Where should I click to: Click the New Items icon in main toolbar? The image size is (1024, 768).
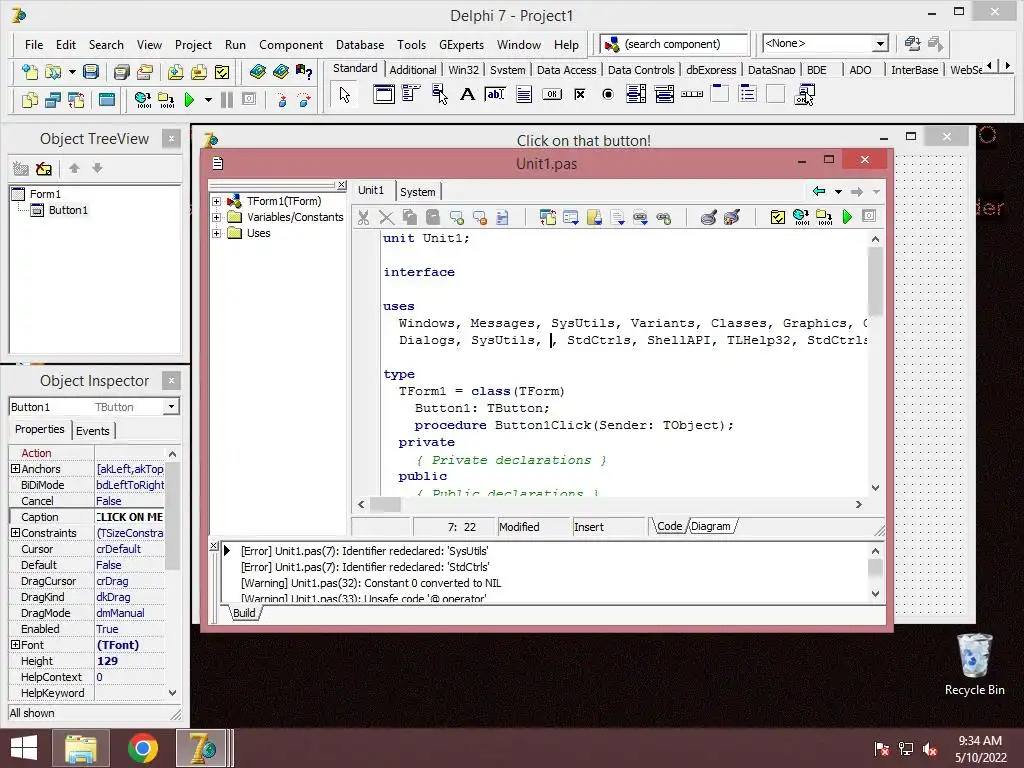[x=30, y=72]
